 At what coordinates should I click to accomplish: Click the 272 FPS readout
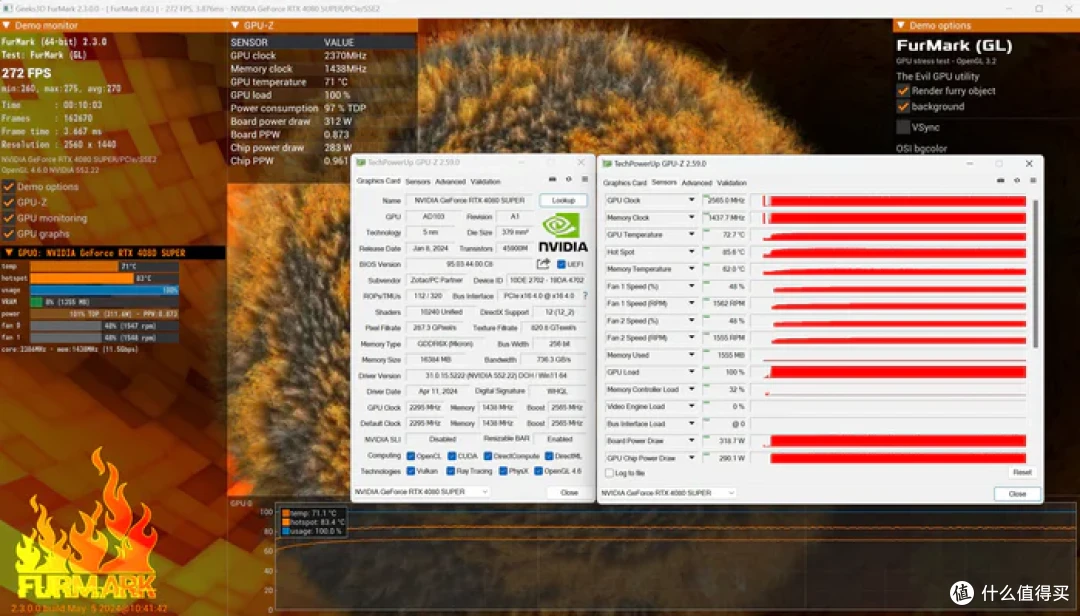pyautogui.click(x=26, y=73)
